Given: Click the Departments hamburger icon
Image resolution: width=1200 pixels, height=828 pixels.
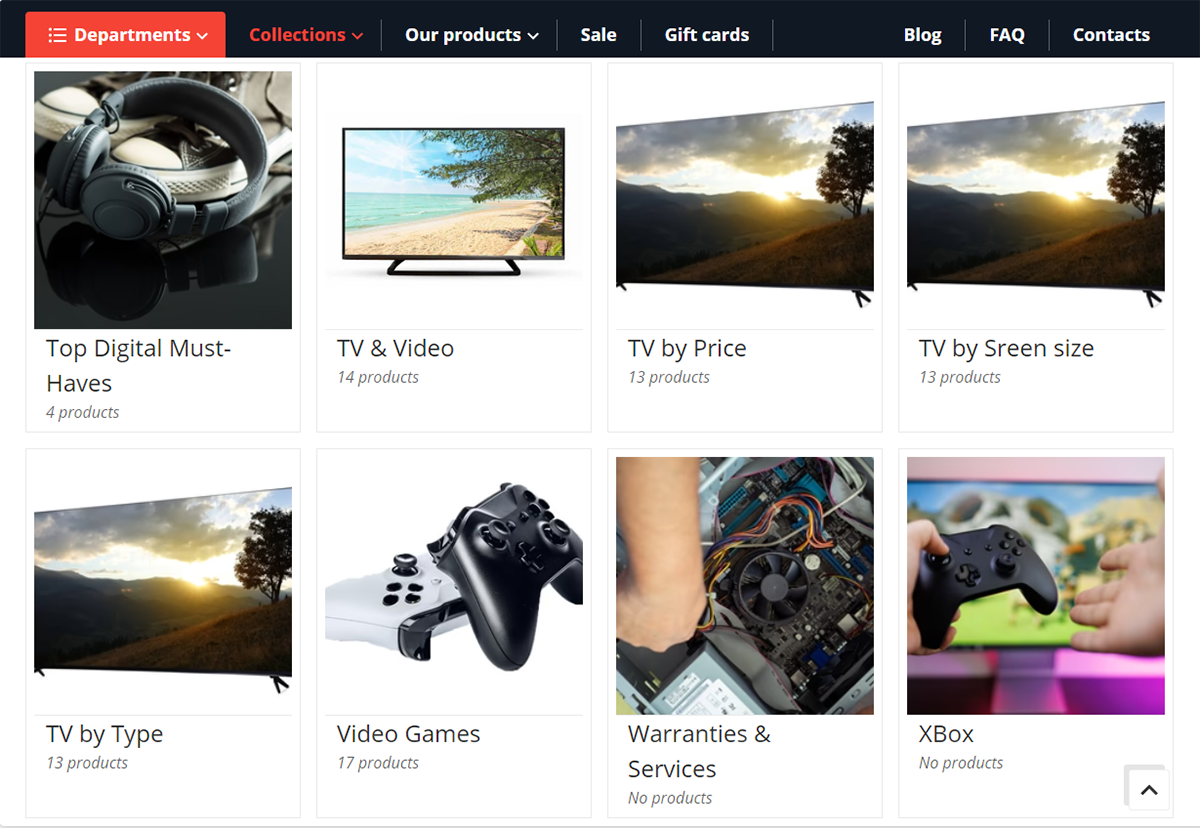Looking at the screenshot, I should (59, 34).
